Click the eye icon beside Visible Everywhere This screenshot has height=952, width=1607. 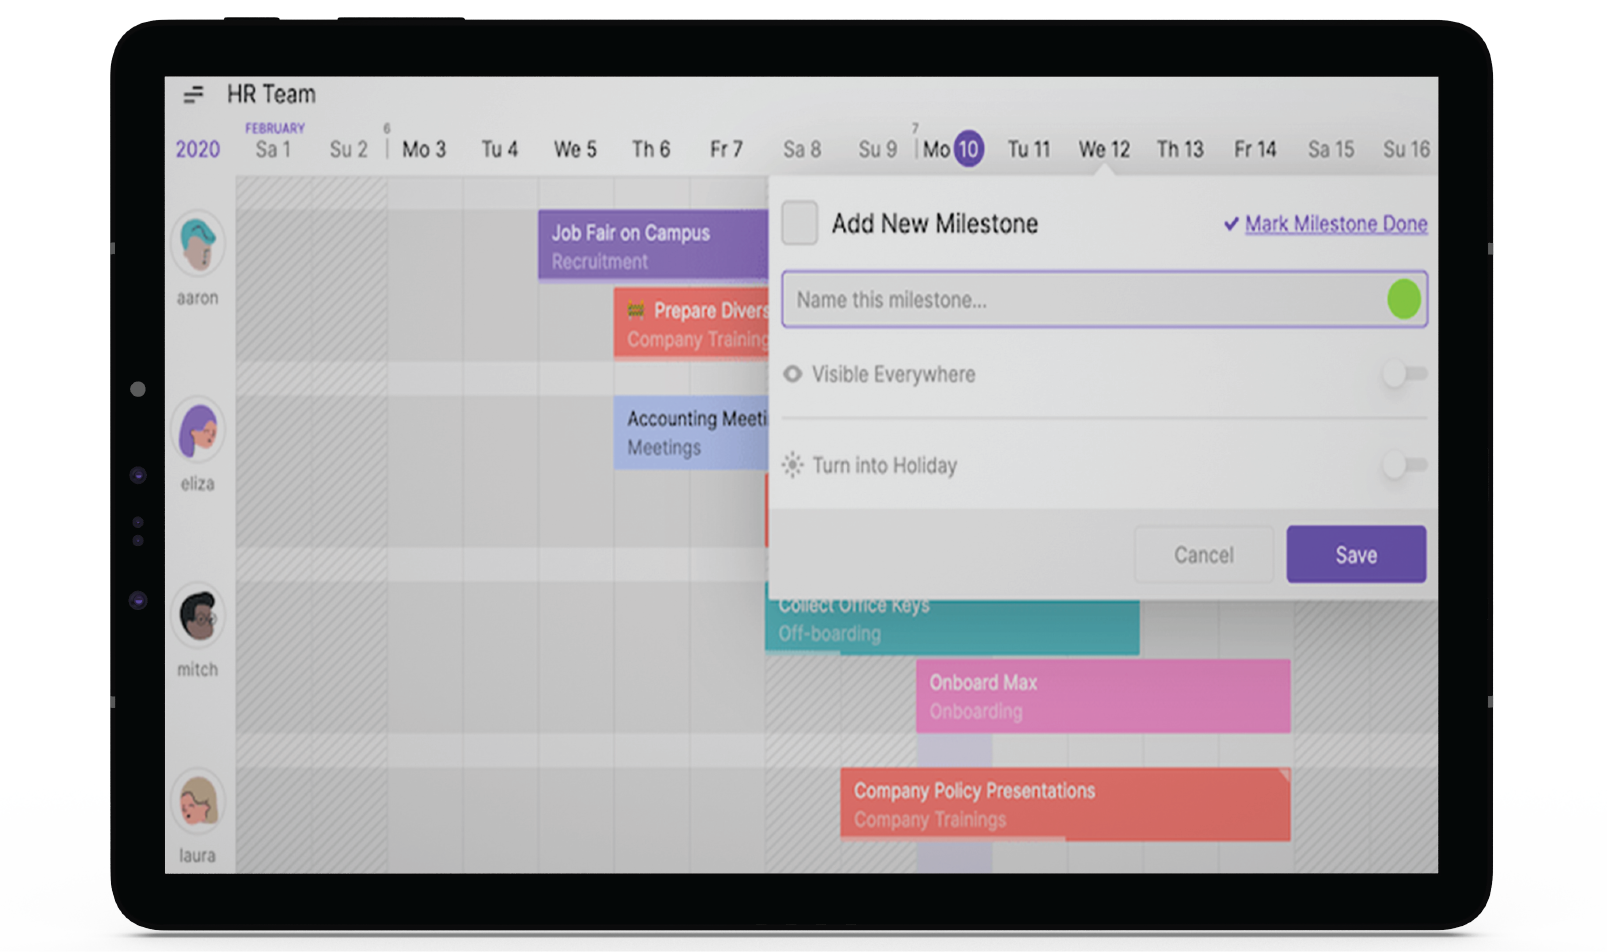(x=793, y=374)
